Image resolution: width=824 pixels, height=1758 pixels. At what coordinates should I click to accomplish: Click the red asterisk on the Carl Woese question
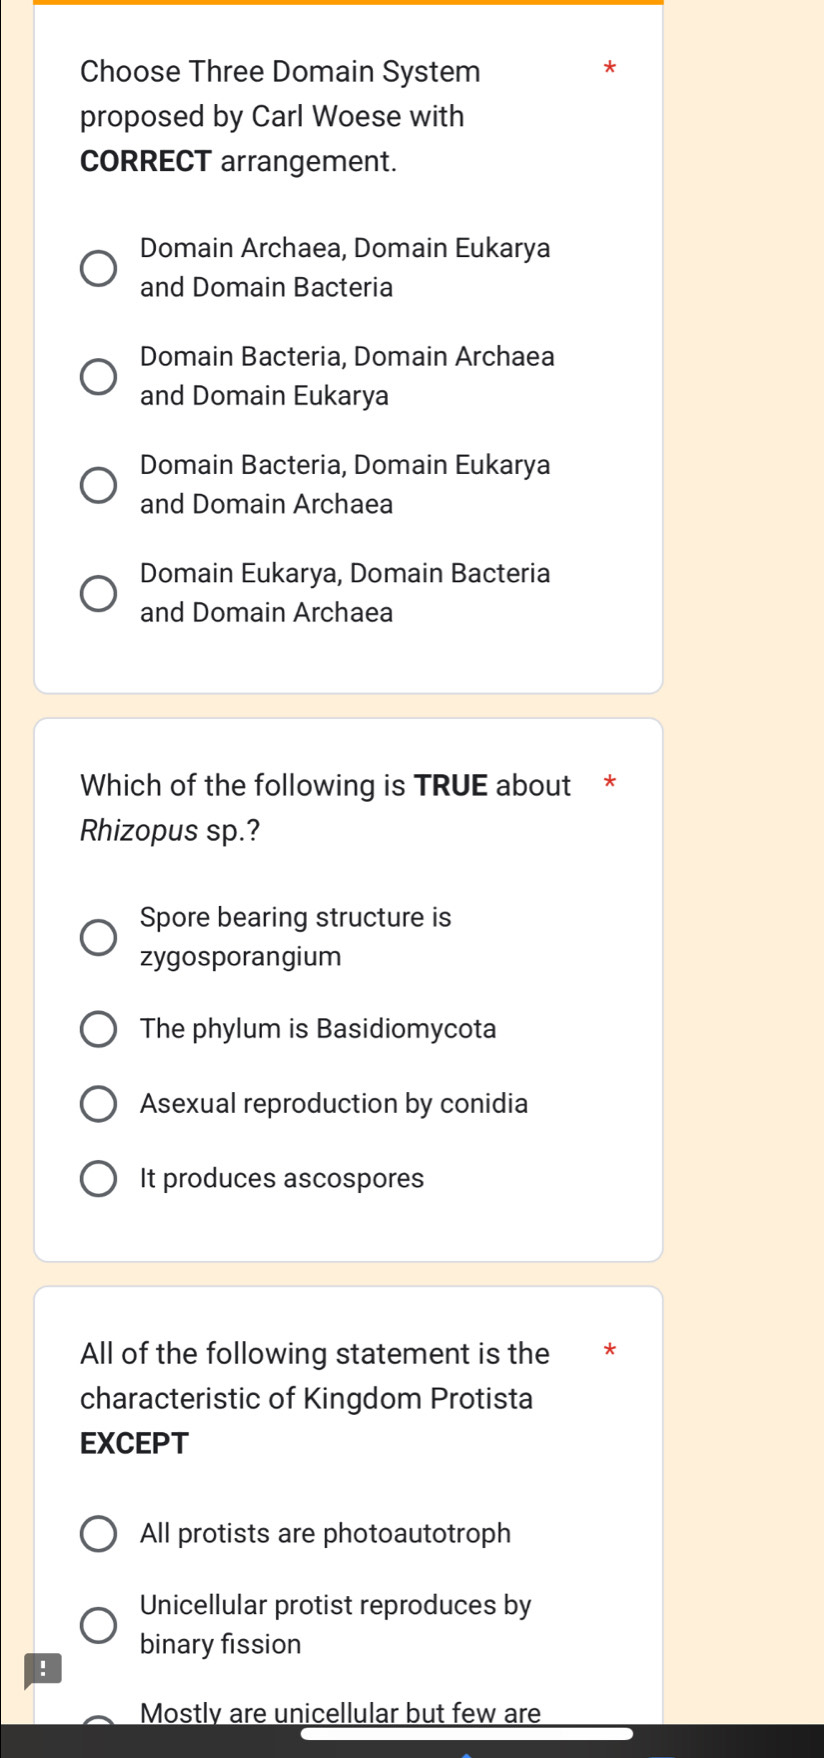[x=609, y=69]
